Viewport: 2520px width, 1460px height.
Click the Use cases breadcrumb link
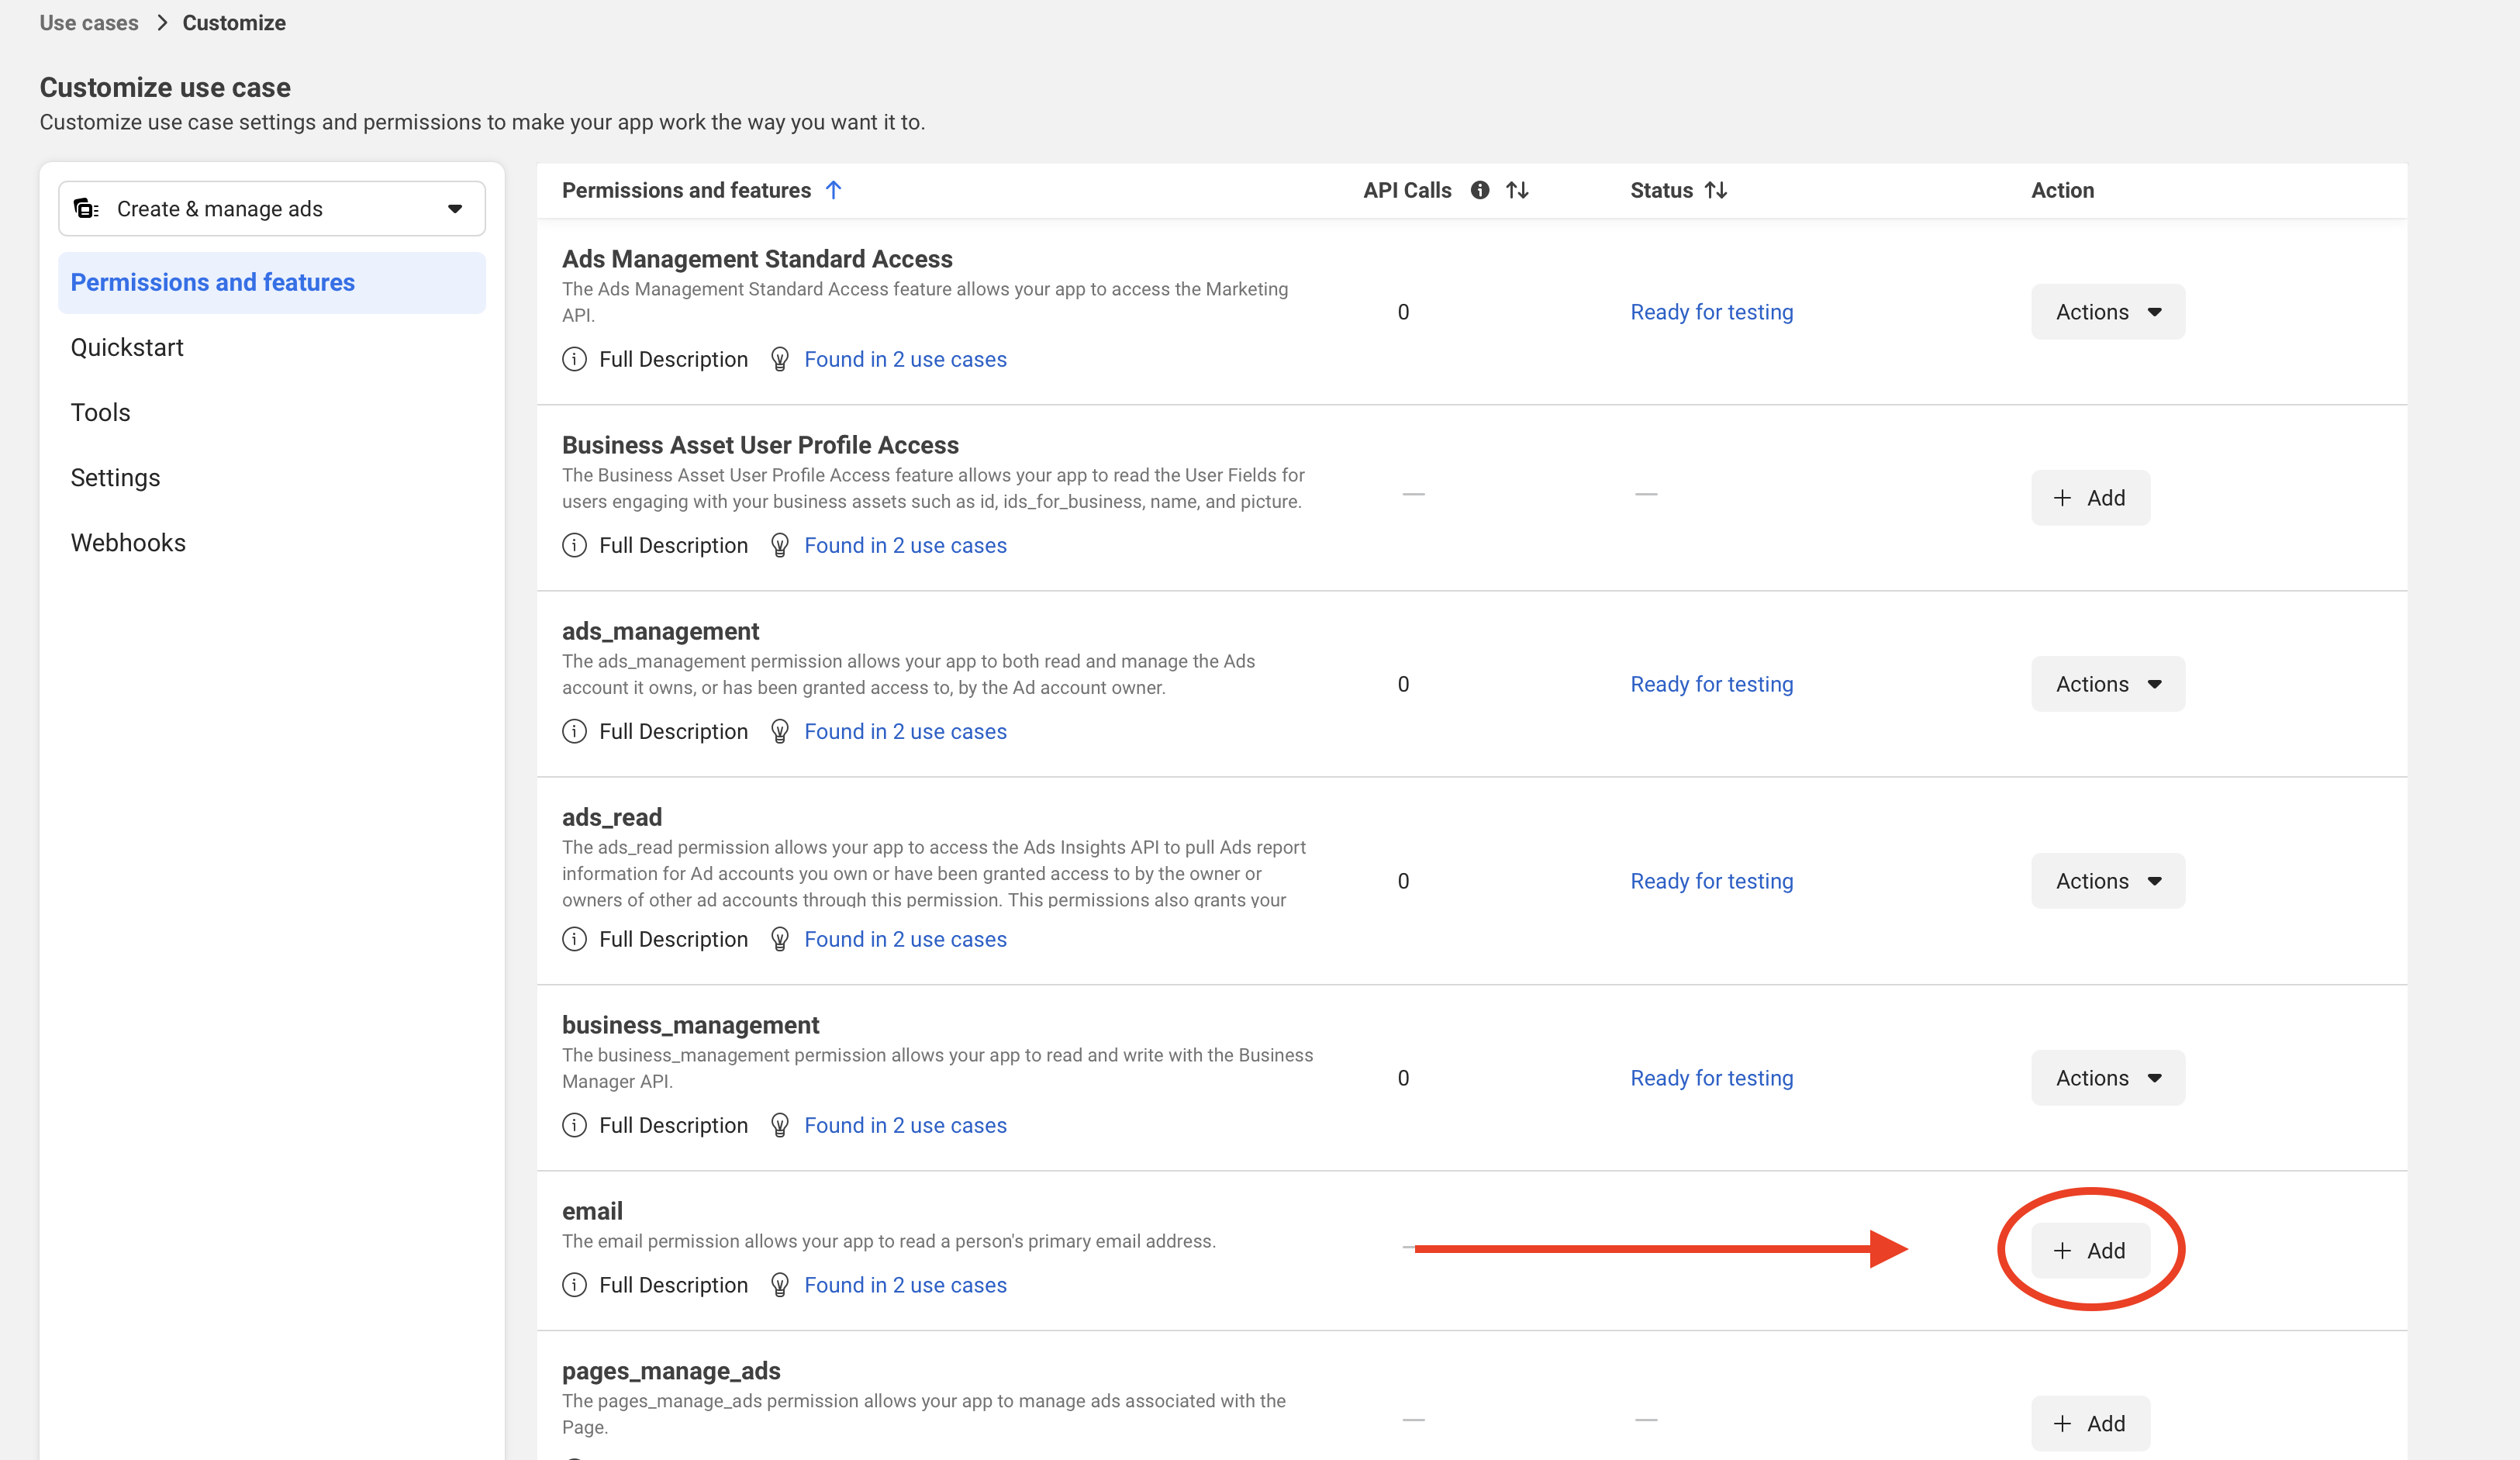89,23
